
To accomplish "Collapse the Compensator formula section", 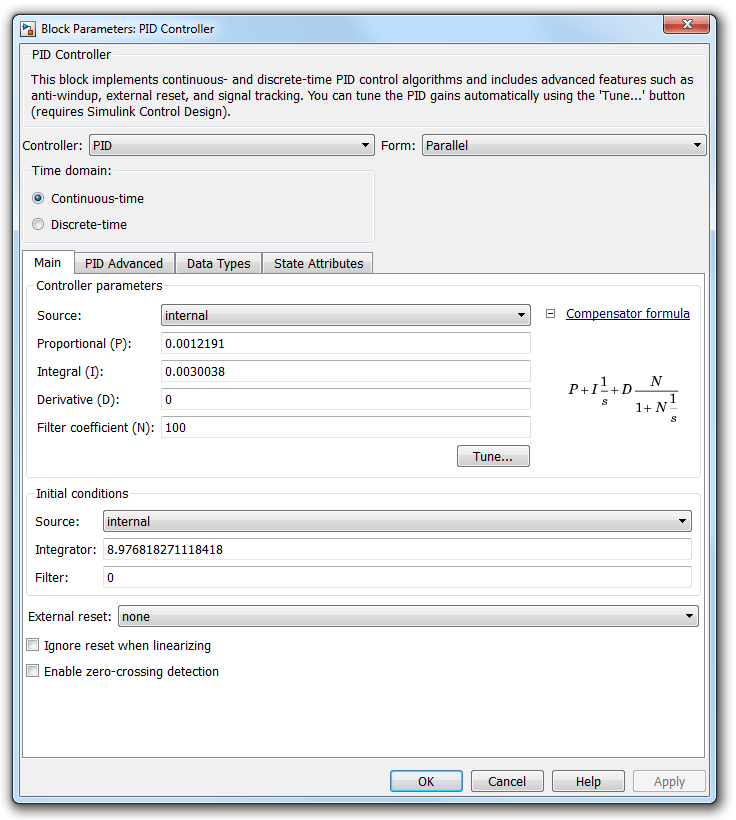I will (550, 314).
